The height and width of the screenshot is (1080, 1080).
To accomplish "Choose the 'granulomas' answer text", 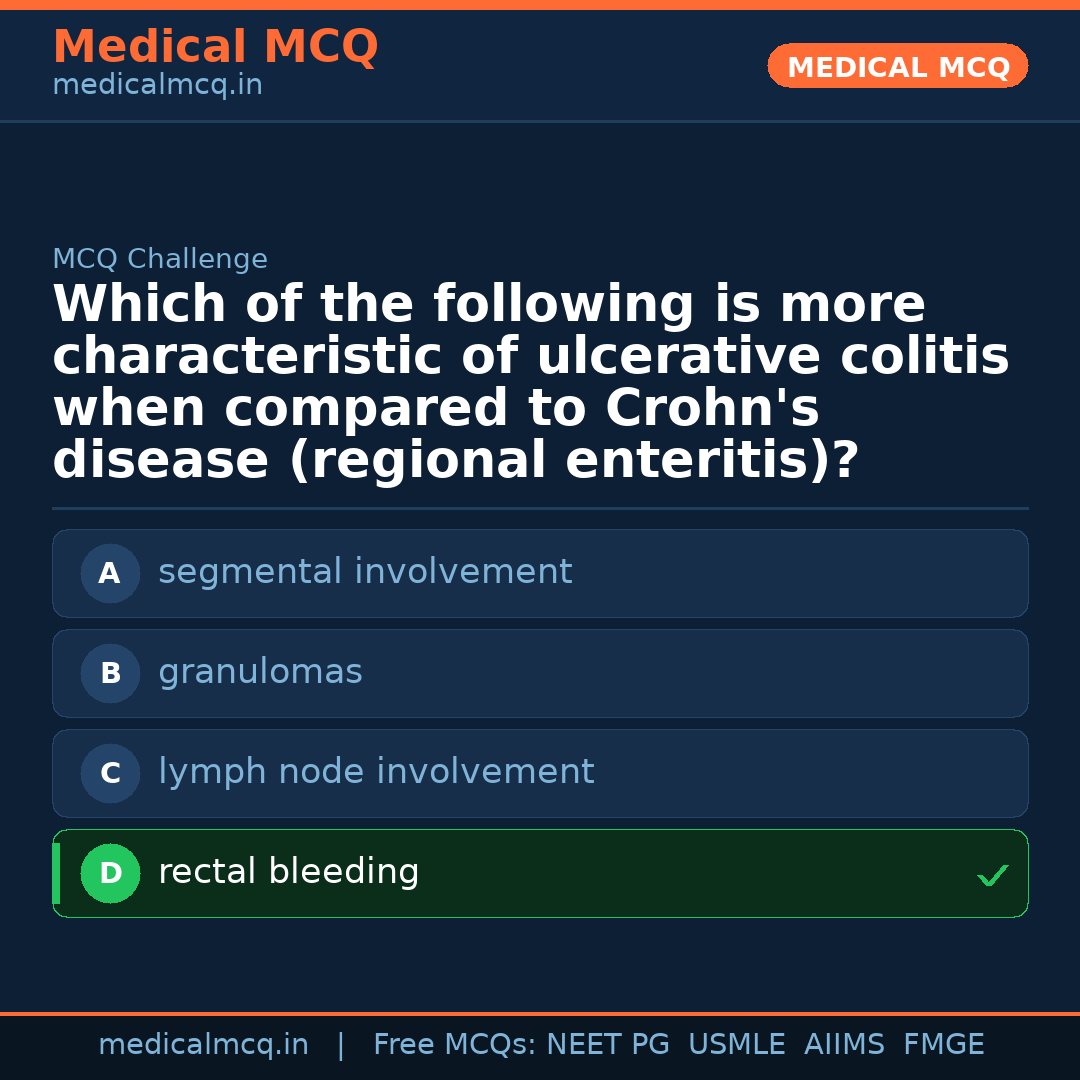I will [260, 672].
